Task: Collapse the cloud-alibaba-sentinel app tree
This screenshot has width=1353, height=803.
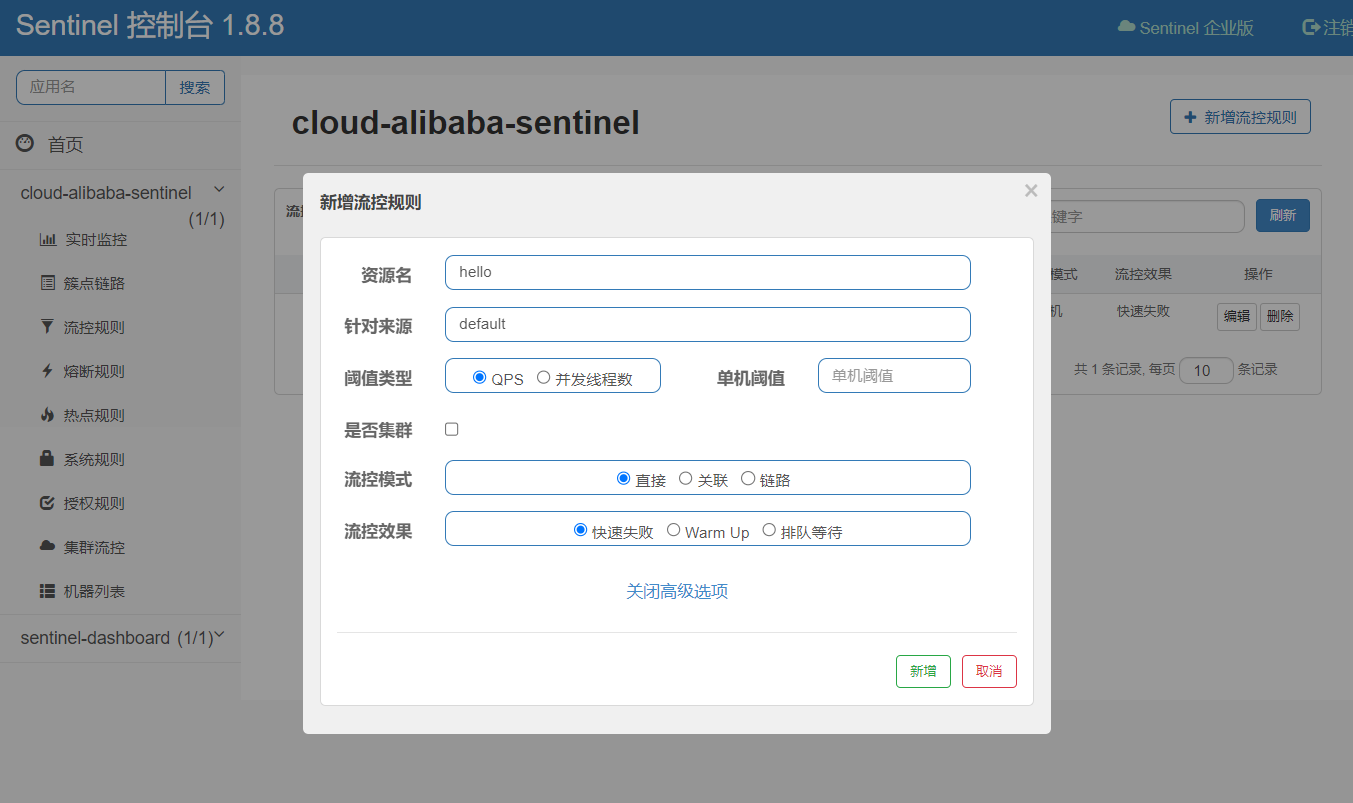Action: pos(219,190)
